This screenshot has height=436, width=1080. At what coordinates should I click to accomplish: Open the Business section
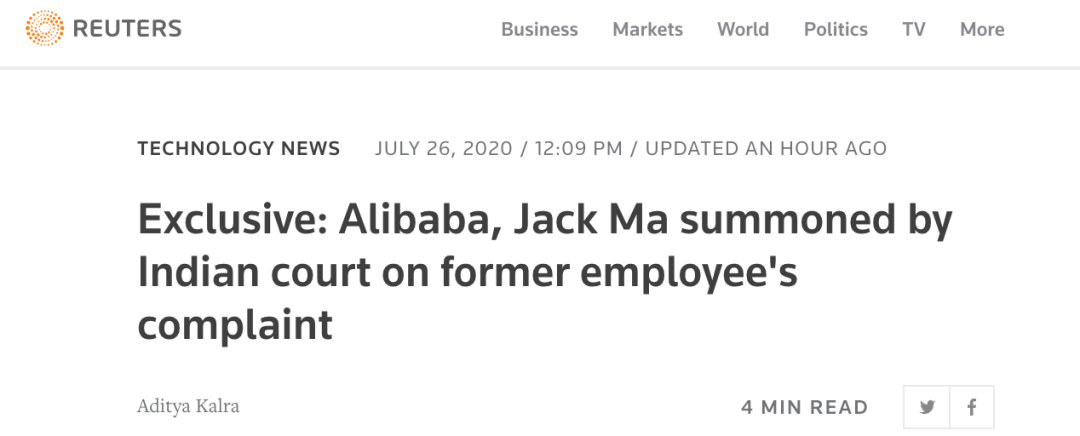pyautogui.click(x=539, y=29)
